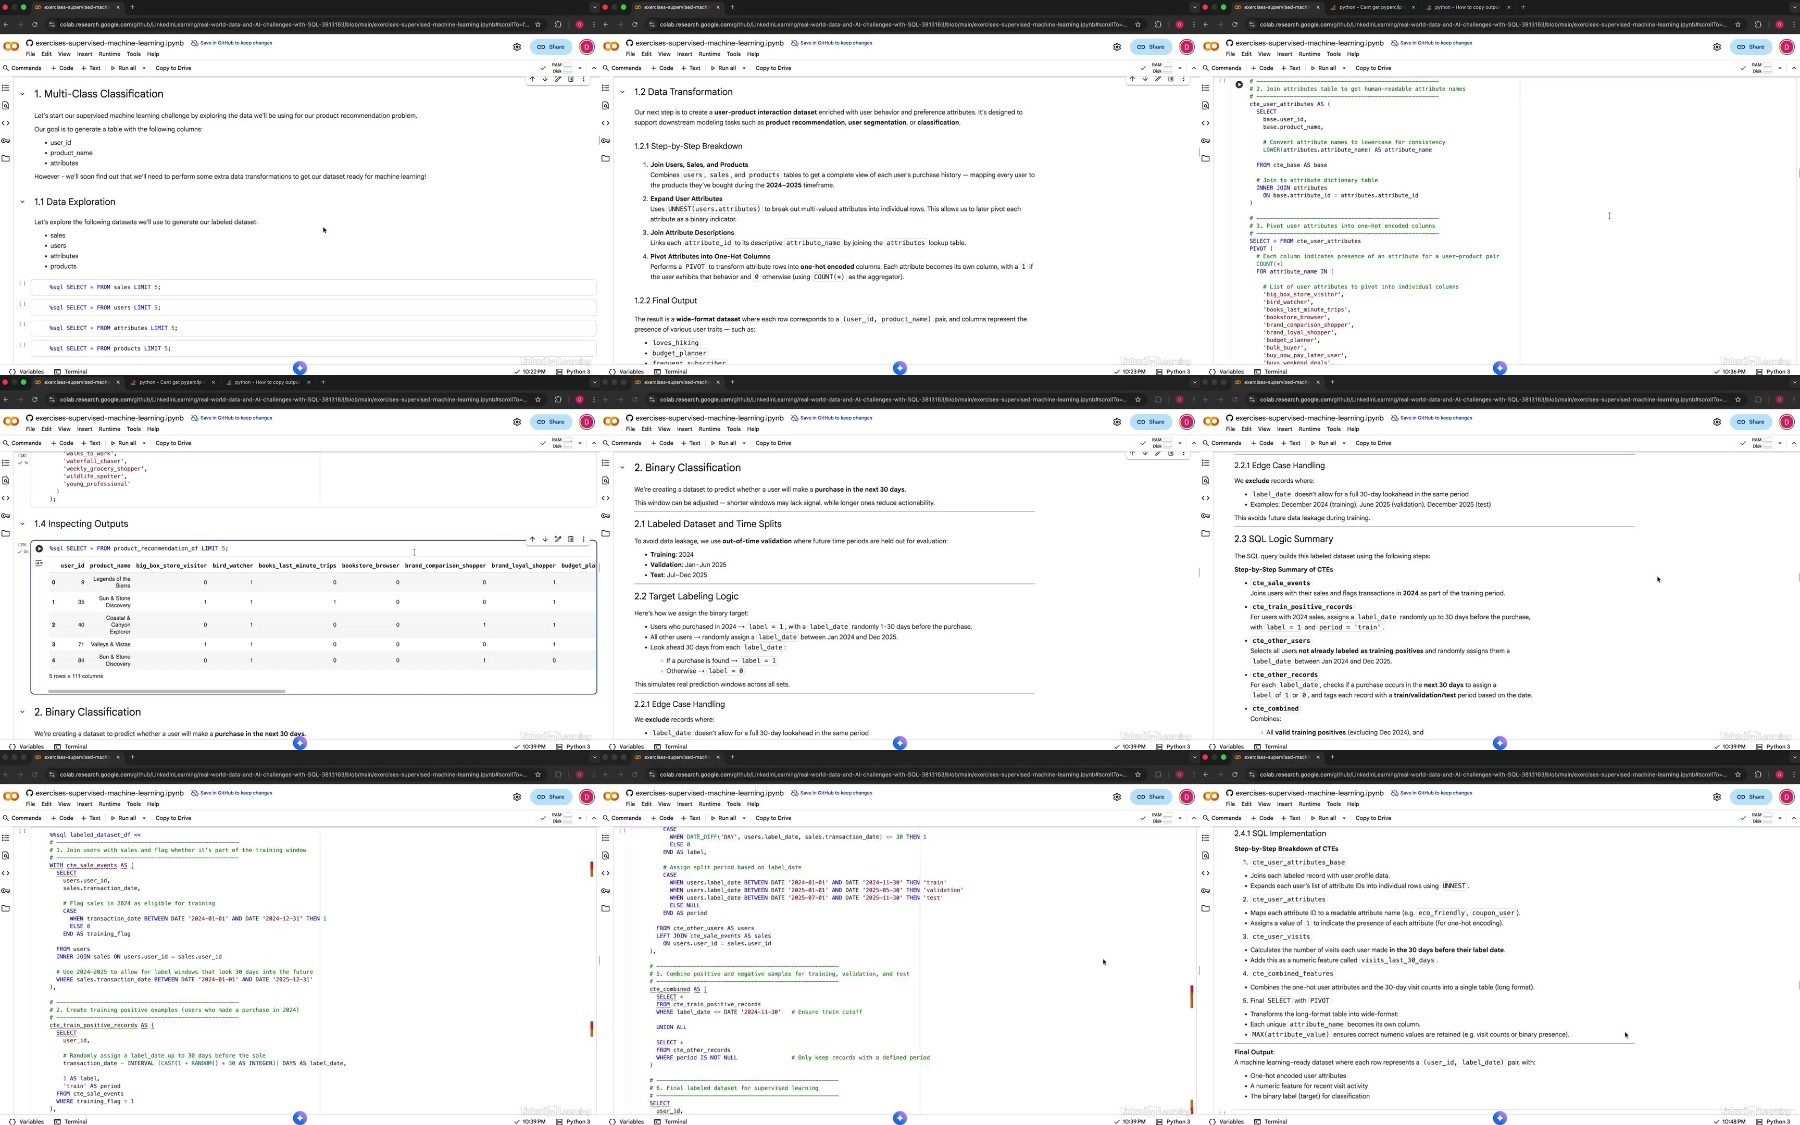Screen dimensions: 1800x1125
Task: Click edit cell icon in Multi-Class Classification cell toolbar
Action: point(558,79)
